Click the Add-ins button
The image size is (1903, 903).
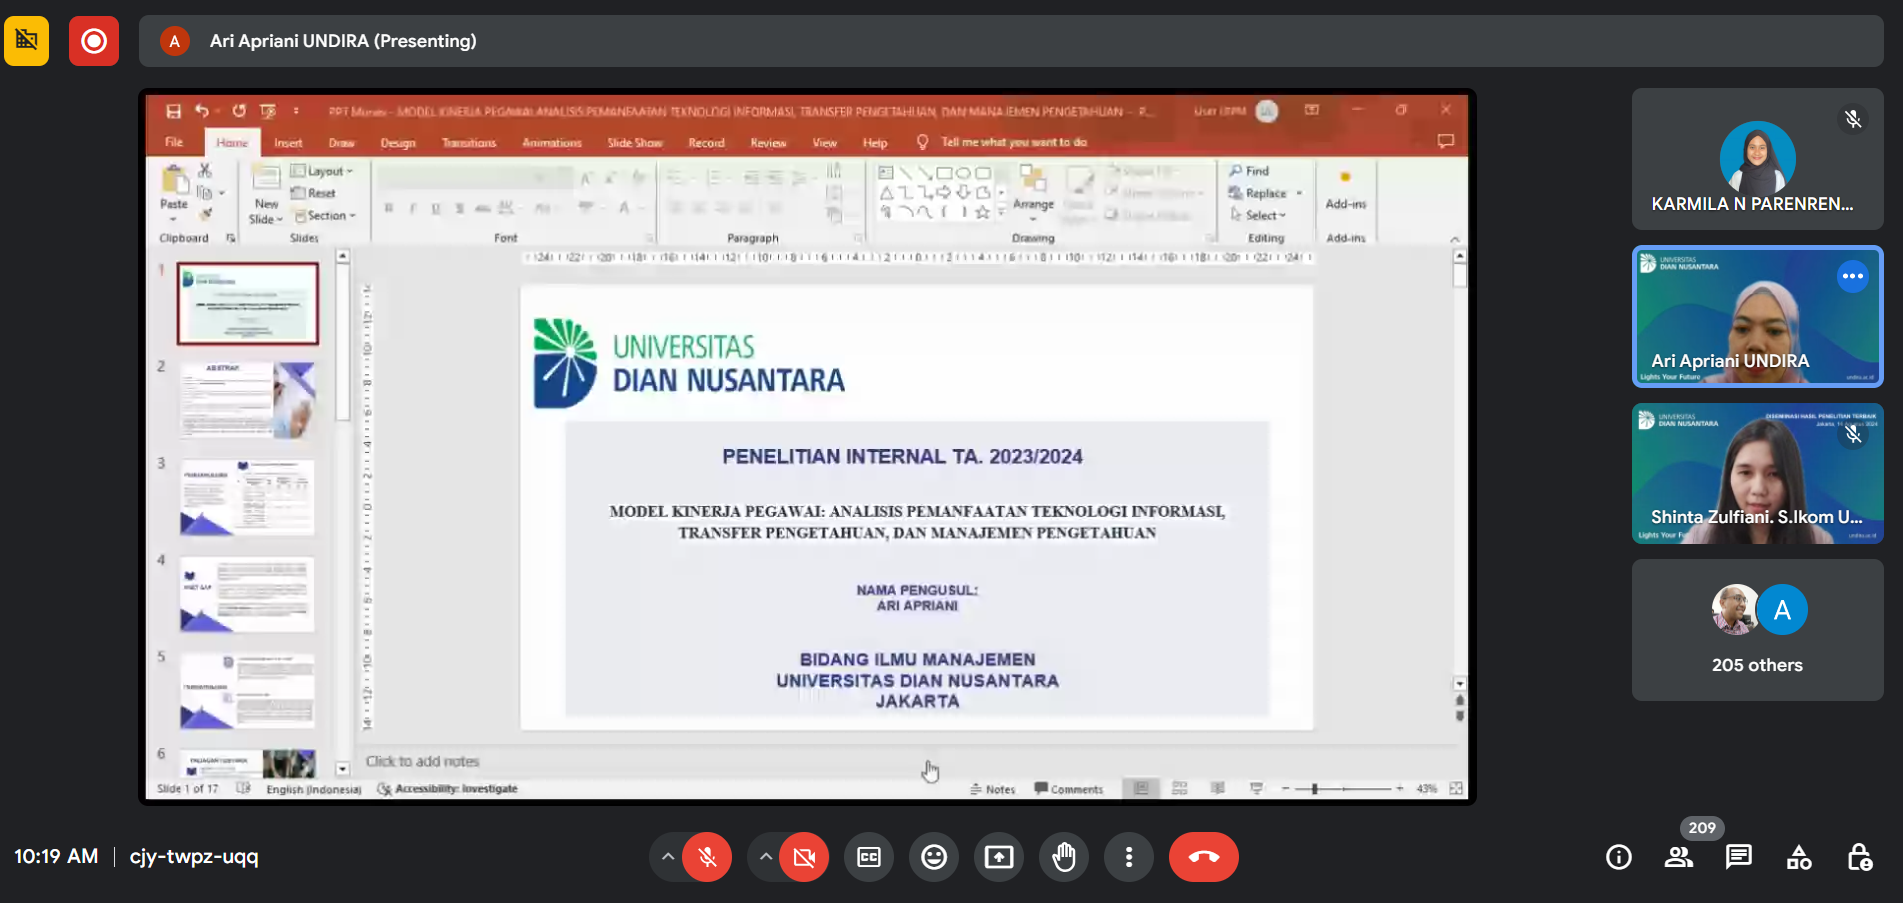click(x=1345, y=191)
